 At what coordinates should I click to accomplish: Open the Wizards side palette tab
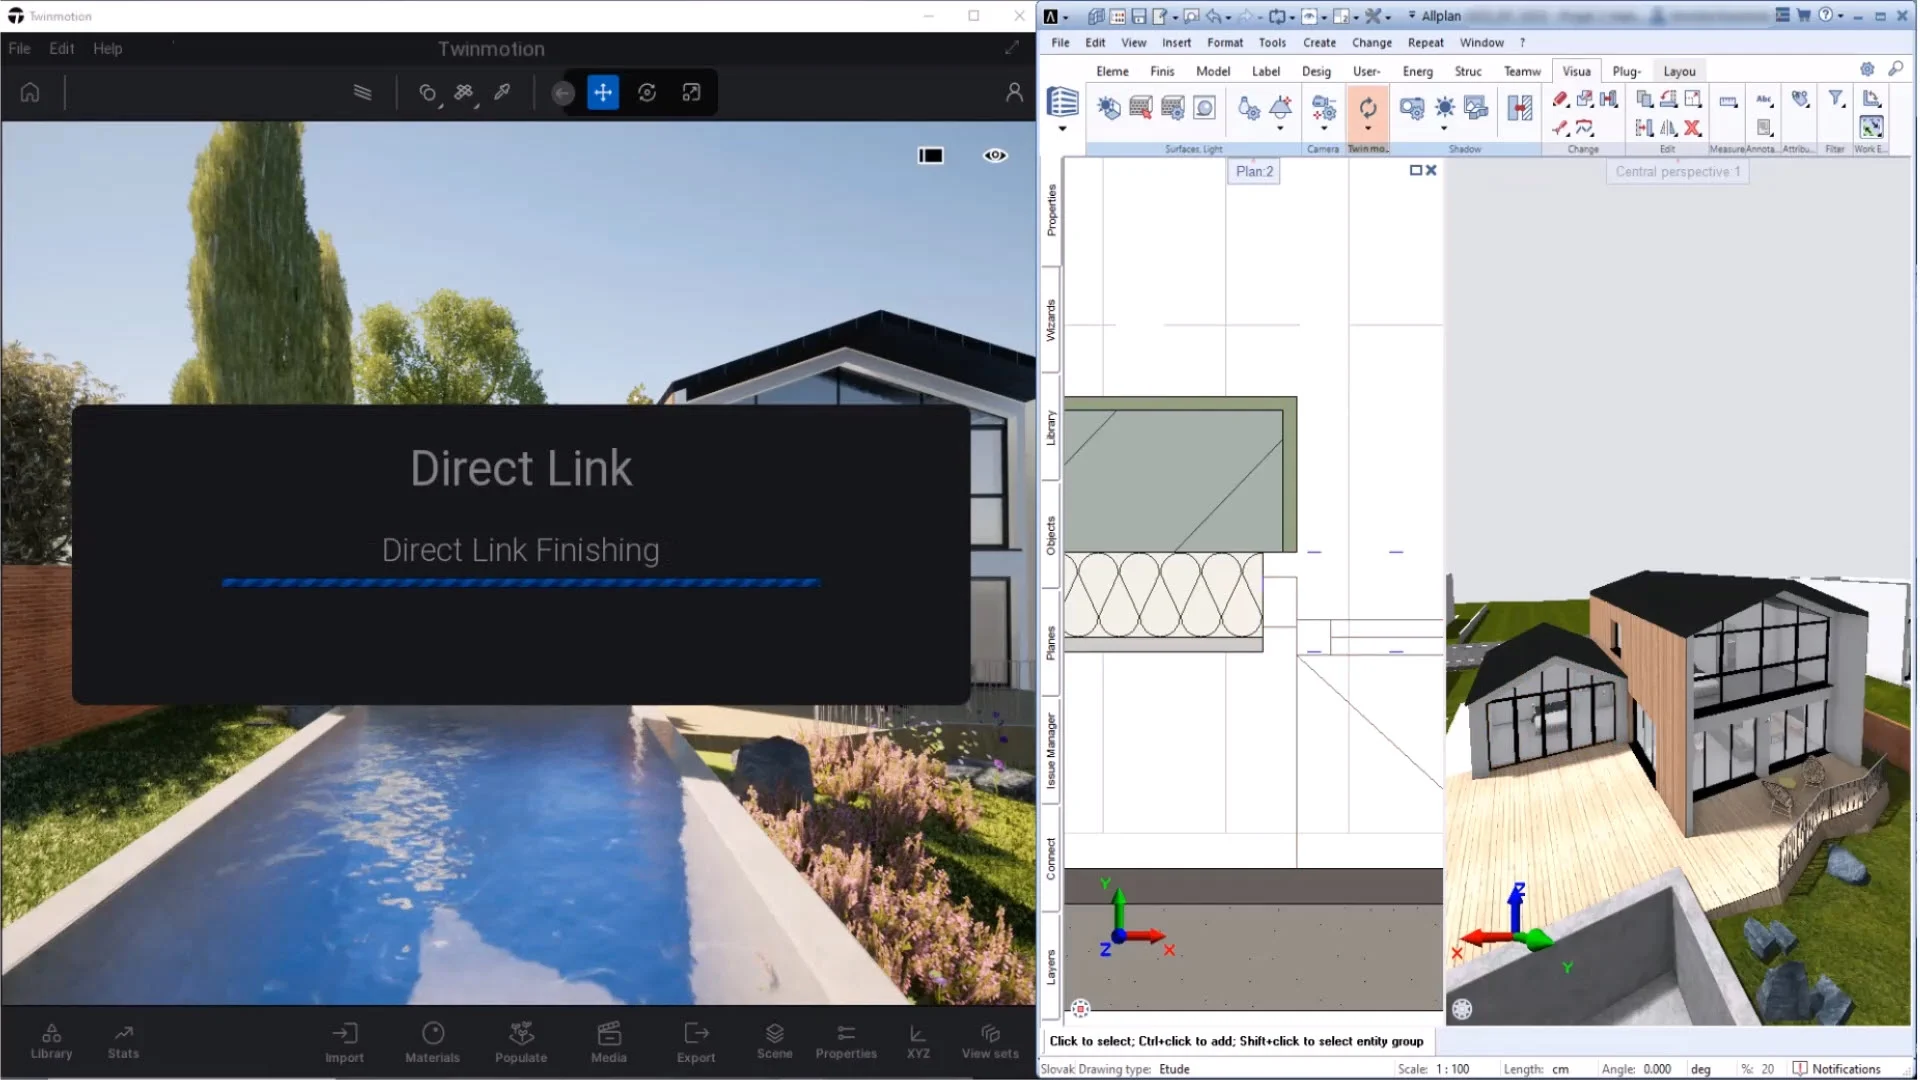1051,320
